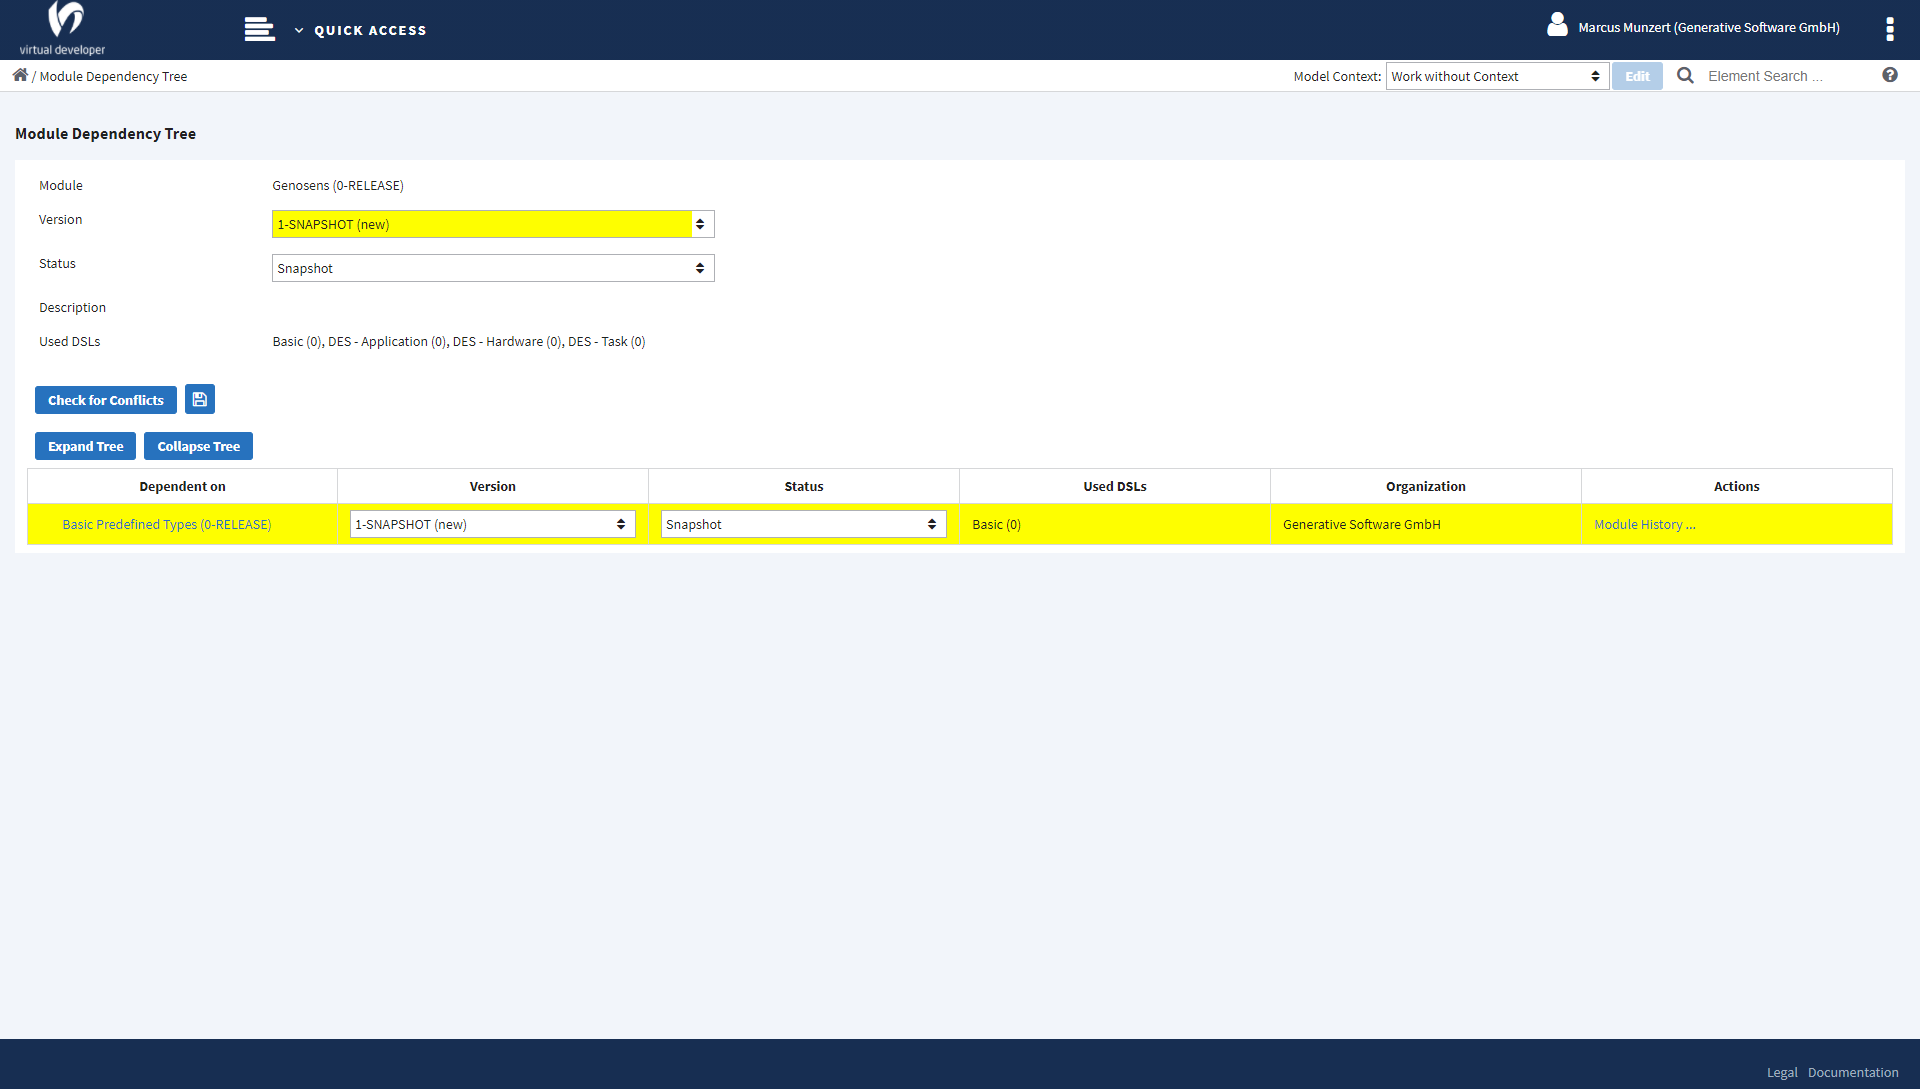Click Basic (0) in Used DSLs cell
1920x1089 pixels.
coord(997,525)
